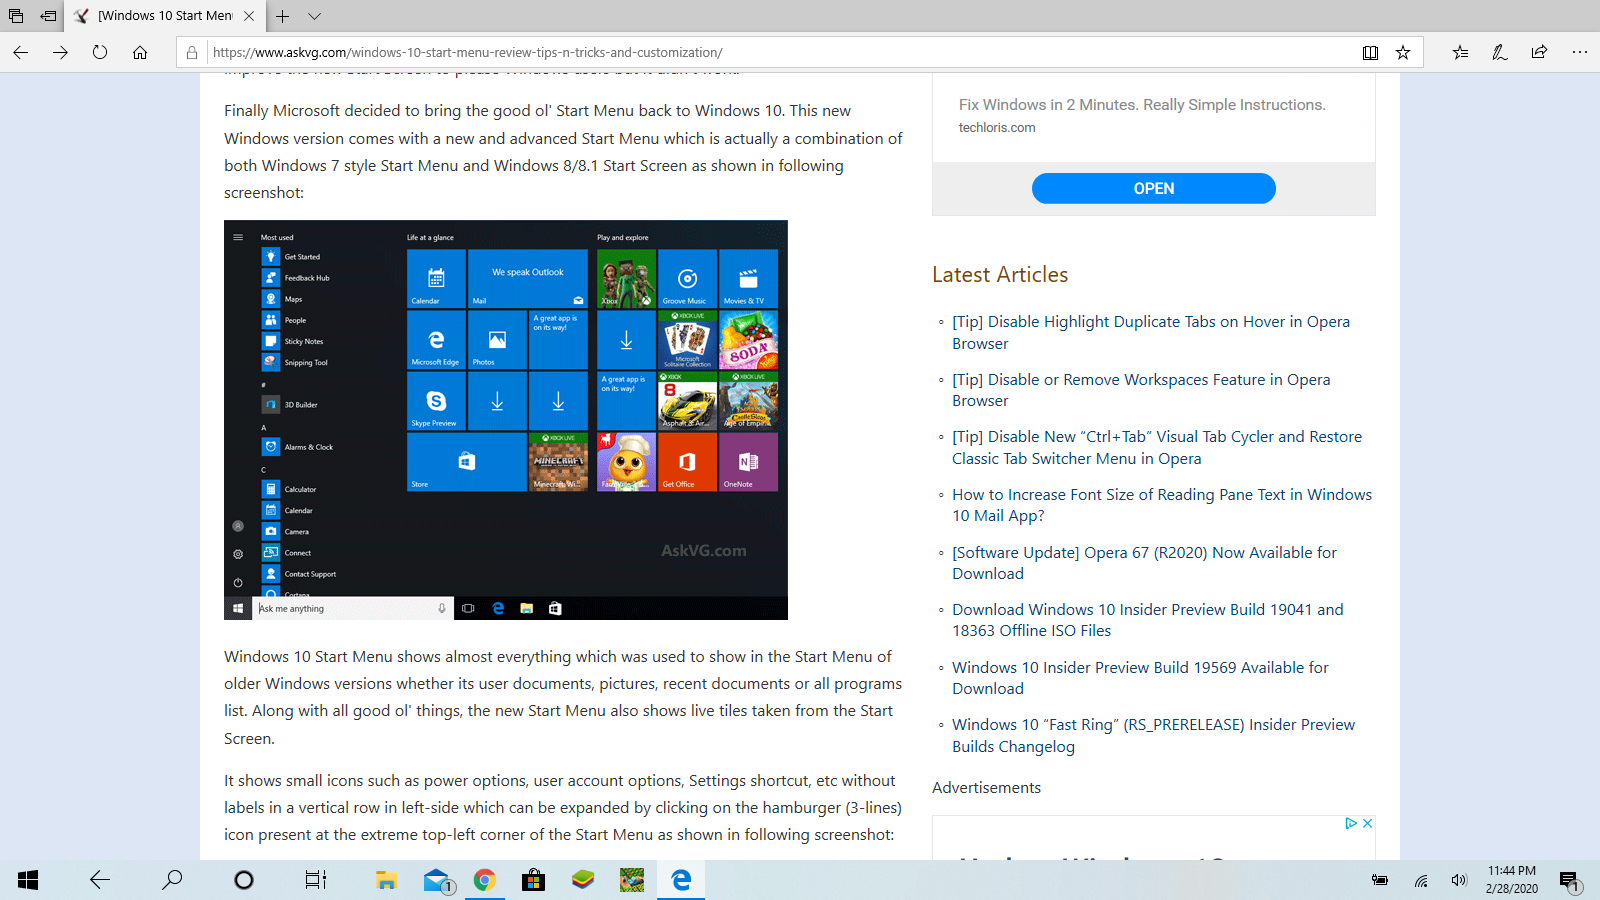Open network Wi-Fi tray icon
Image resolution: width=1600 pixels, height=900 pixels.
point(1421,880)
